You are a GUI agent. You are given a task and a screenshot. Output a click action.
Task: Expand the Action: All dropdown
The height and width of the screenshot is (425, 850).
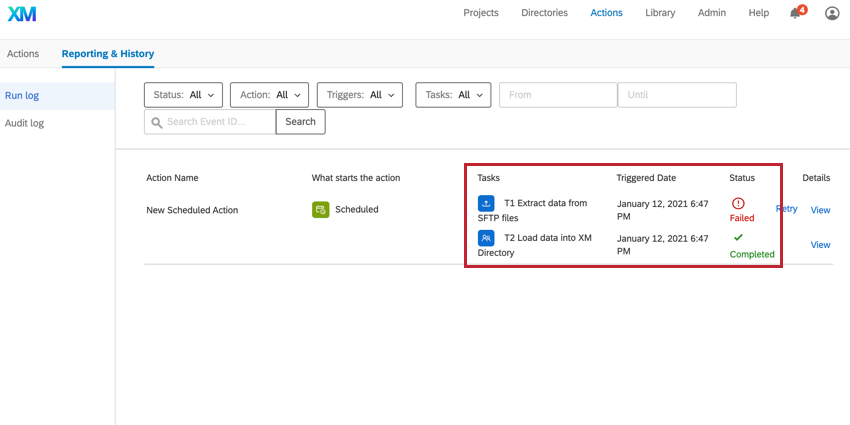[x=269, y=95]
